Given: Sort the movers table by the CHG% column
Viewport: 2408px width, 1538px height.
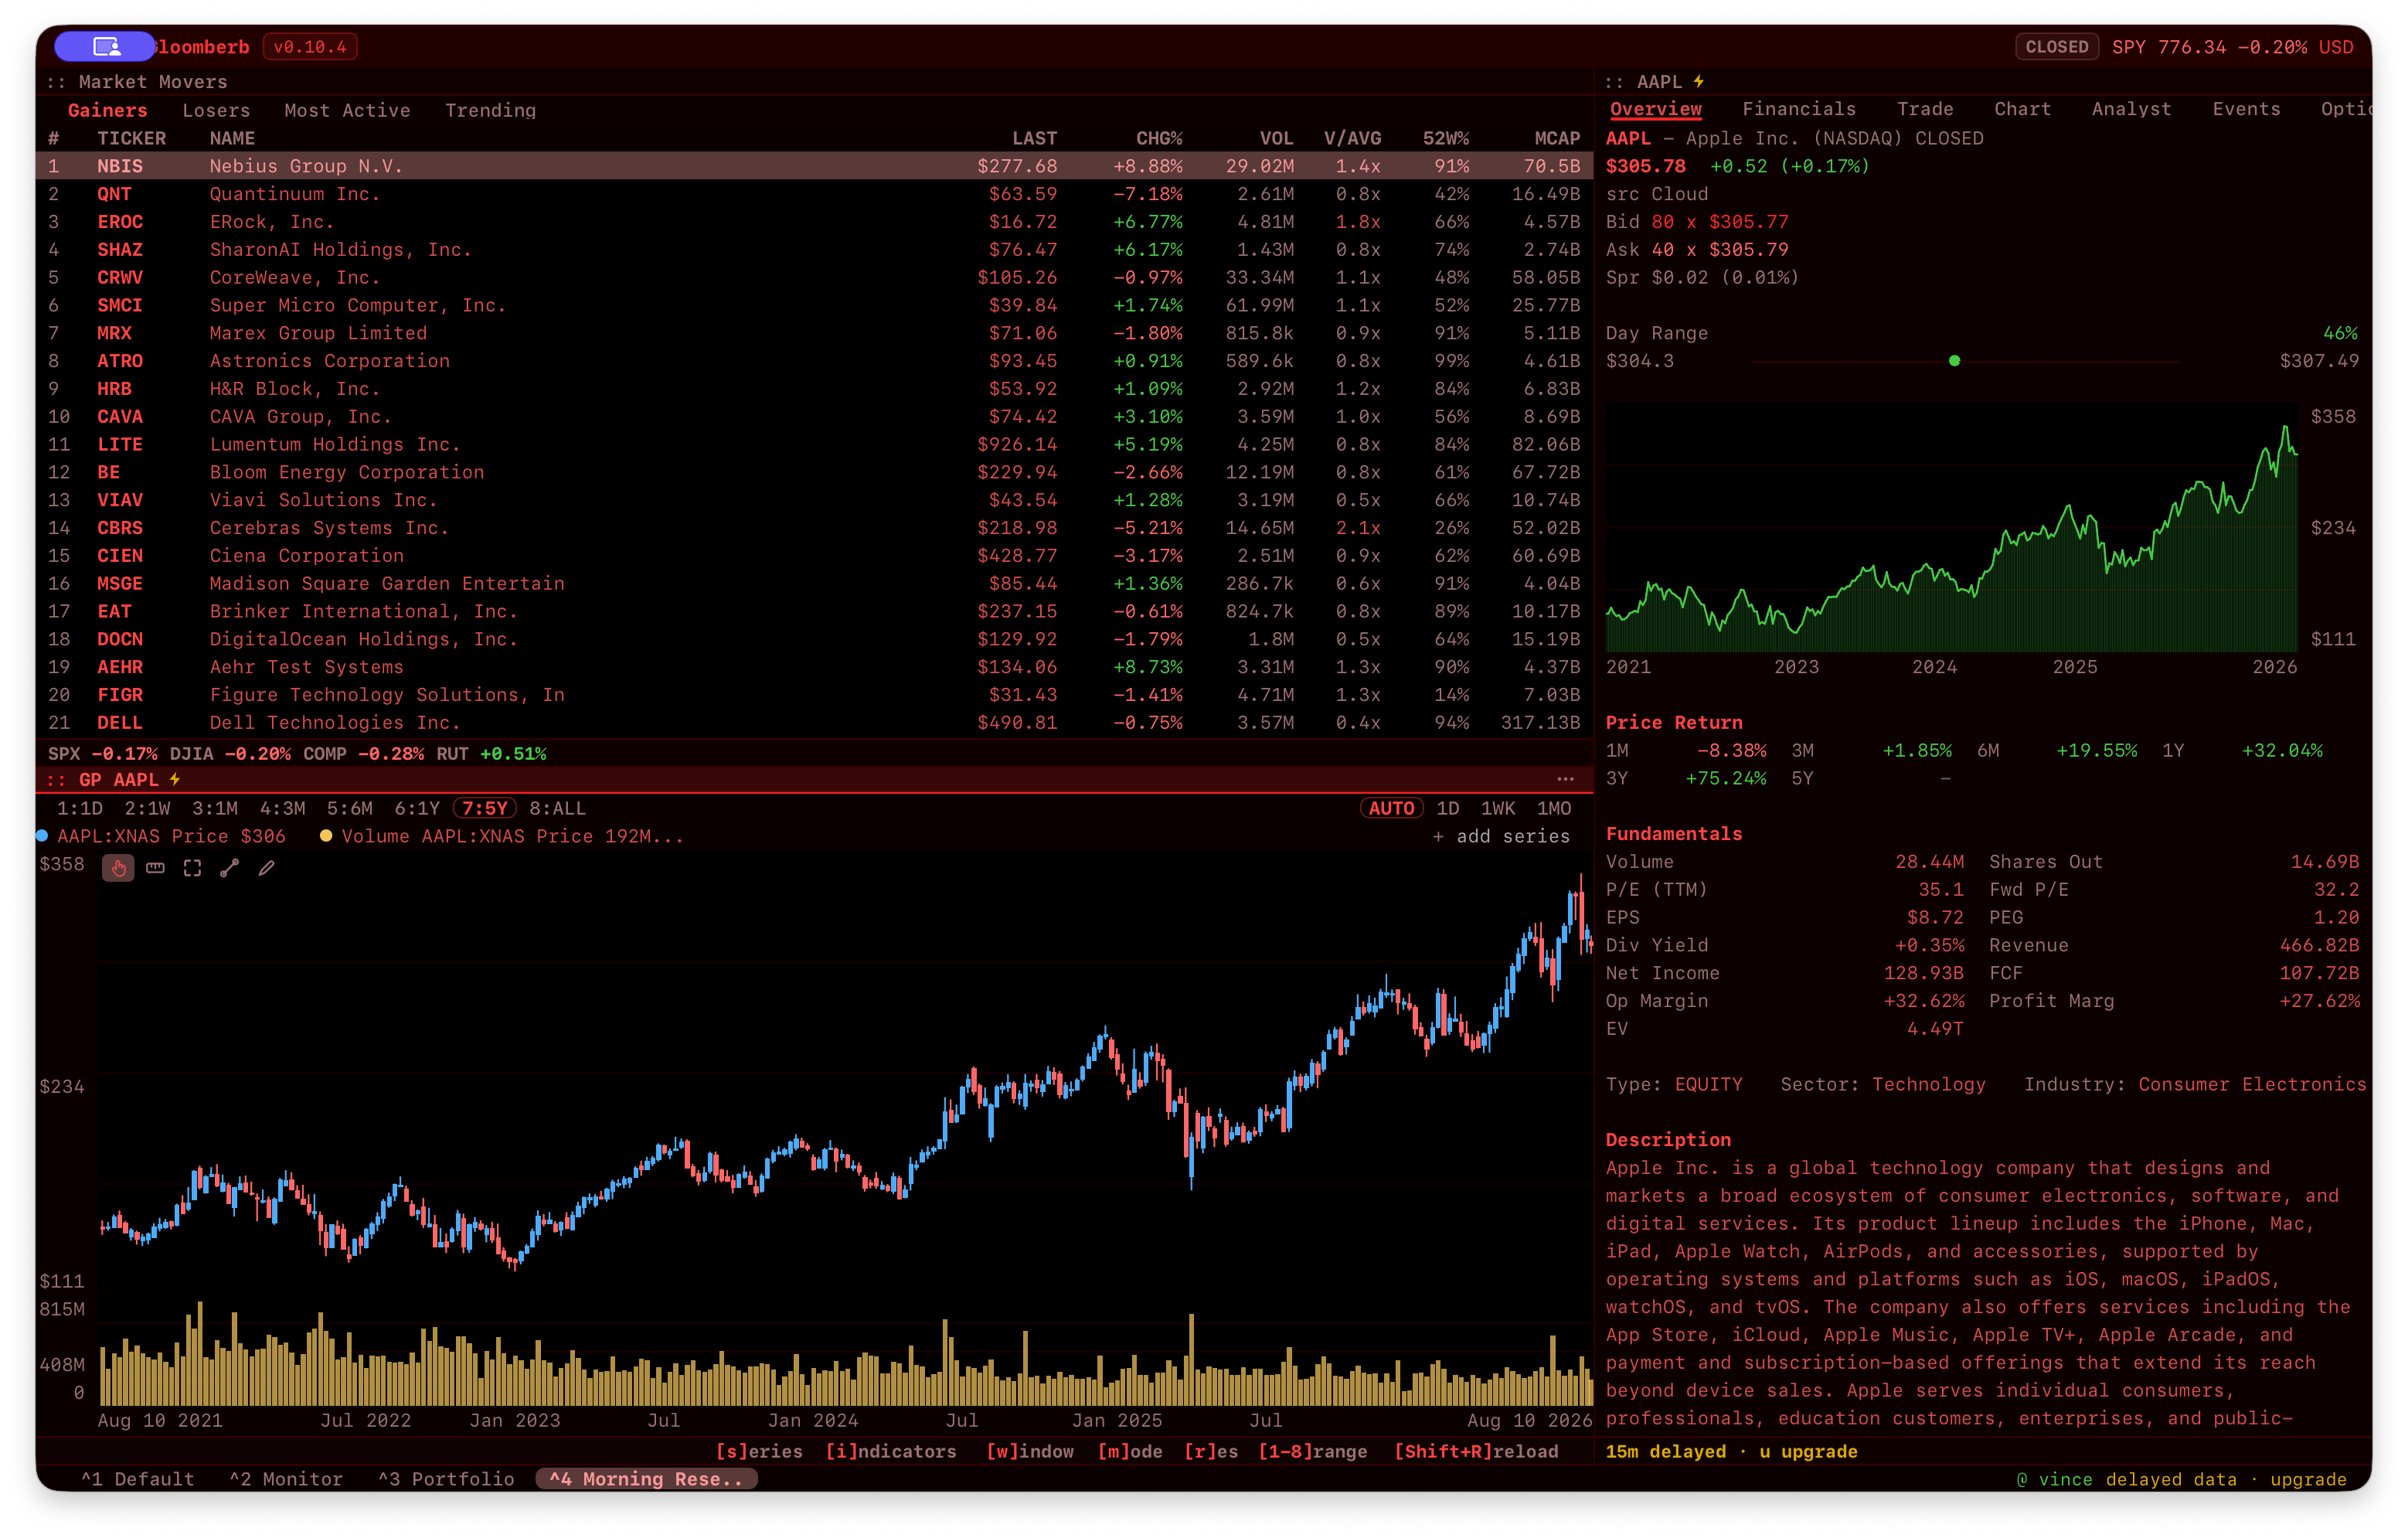Looking at the screenshot, I should pos(1159,138).
